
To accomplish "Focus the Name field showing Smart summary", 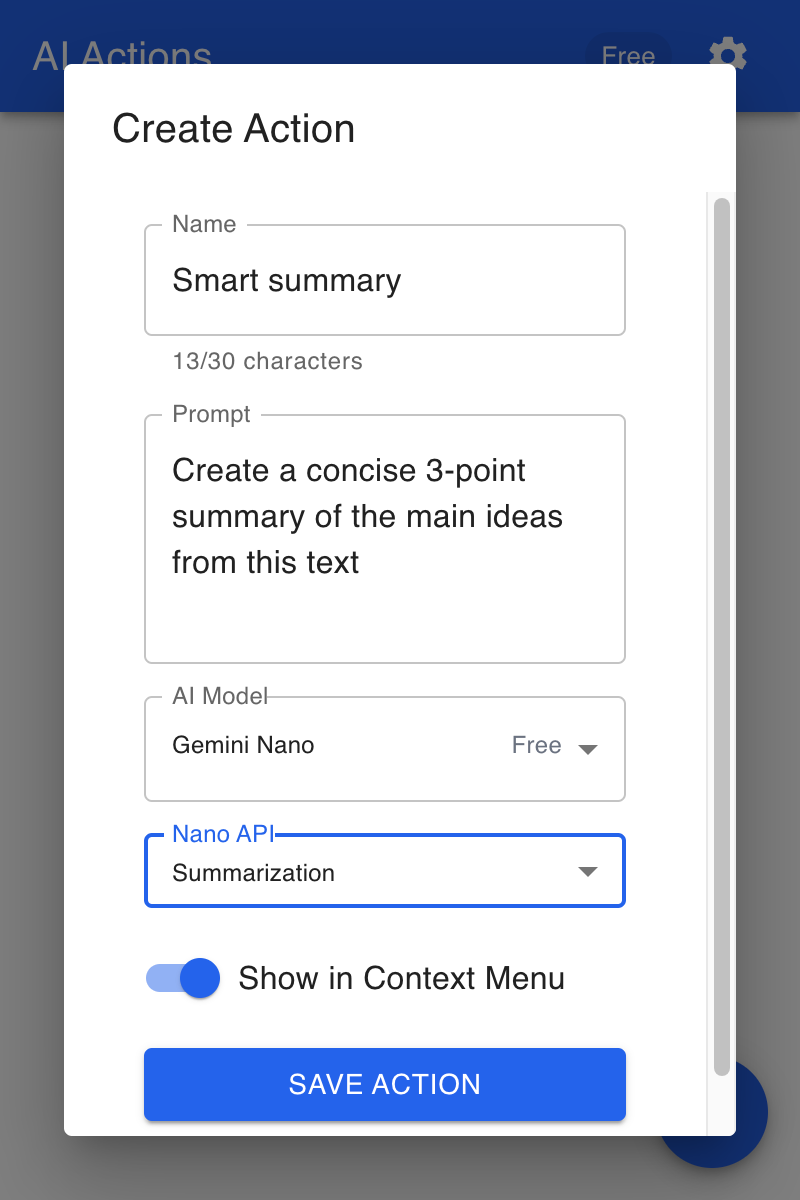I will (x=385, y=280).
